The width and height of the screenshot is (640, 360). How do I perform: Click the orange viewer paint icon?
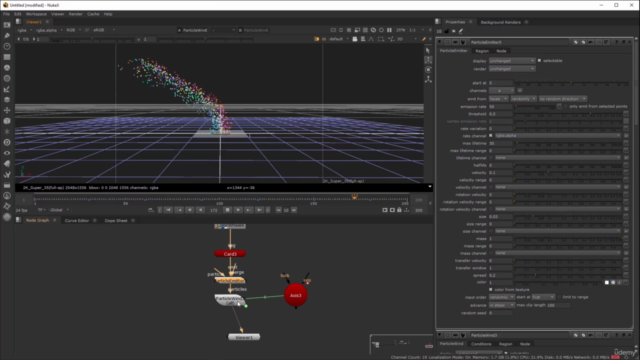tap(424, 39)
